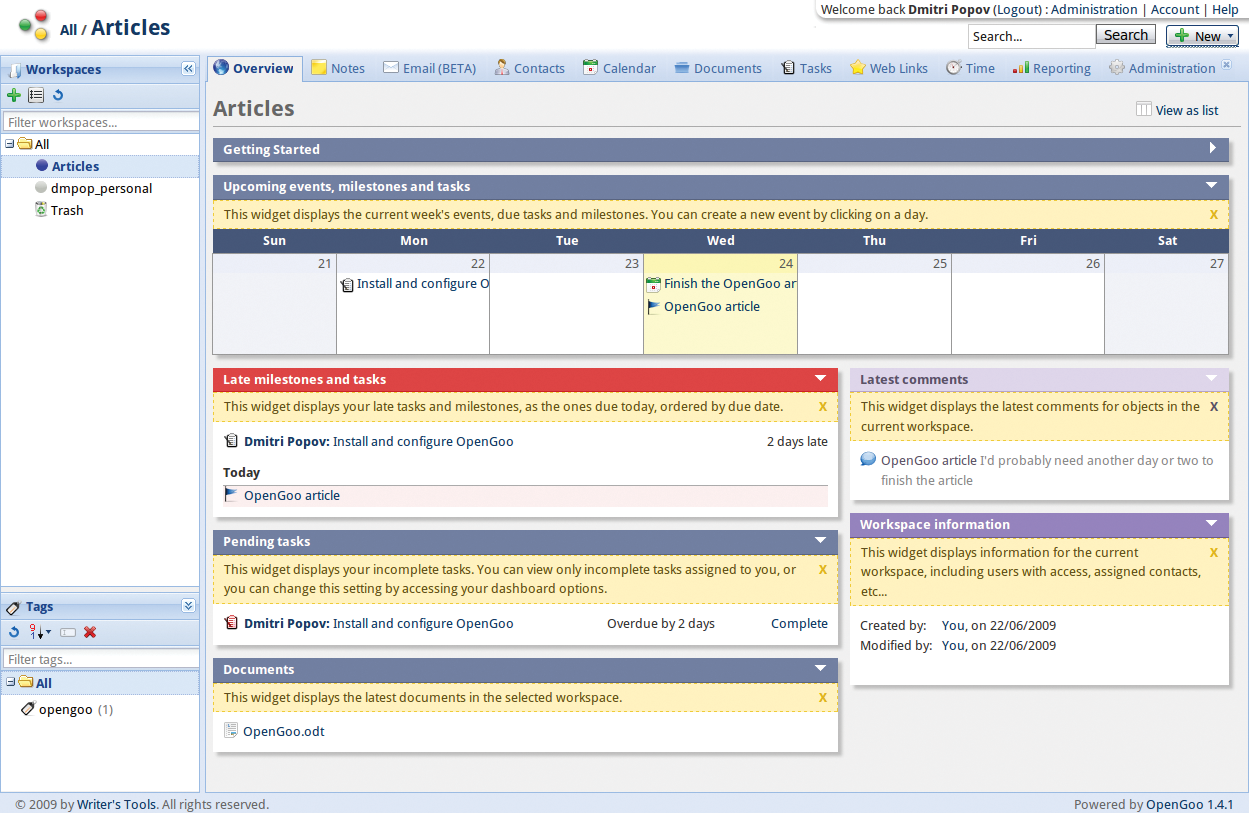Delete tag with the red X icon
The width and height of the screenshot is (1249, 813).
90,632
